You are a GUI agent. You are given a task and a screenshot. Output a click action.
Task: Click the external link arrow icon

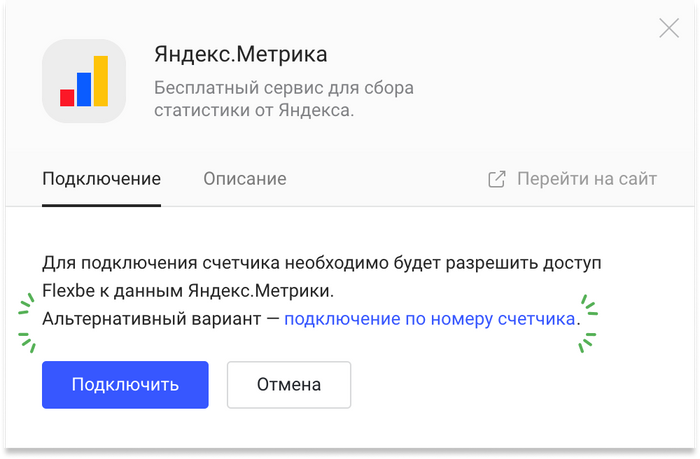click(x=497, y=179)
